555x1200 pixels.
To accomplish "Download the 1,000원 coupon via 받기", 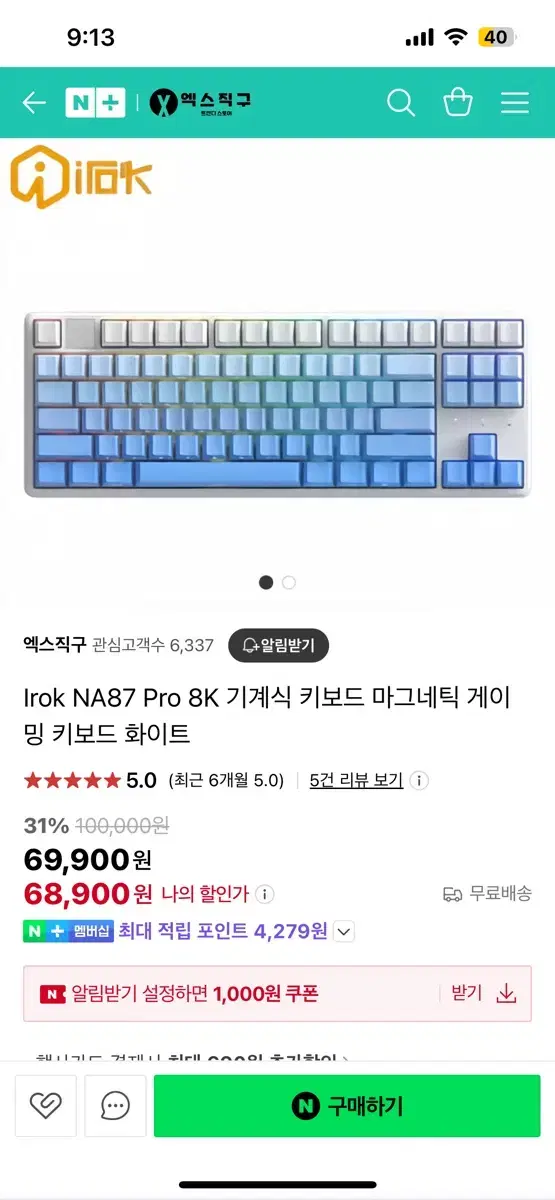I will click(x=484, y=993).
